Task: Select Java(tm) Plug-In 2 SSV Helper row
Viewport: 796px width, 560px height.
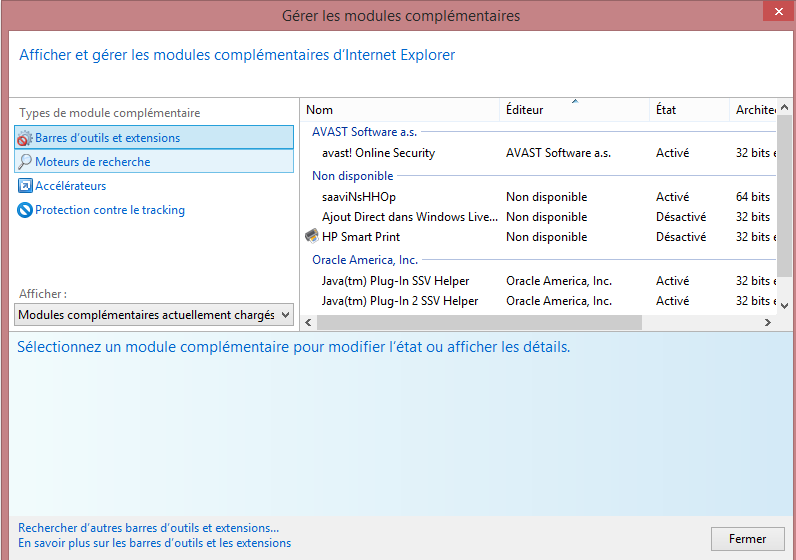Action: tap(539, 301)
